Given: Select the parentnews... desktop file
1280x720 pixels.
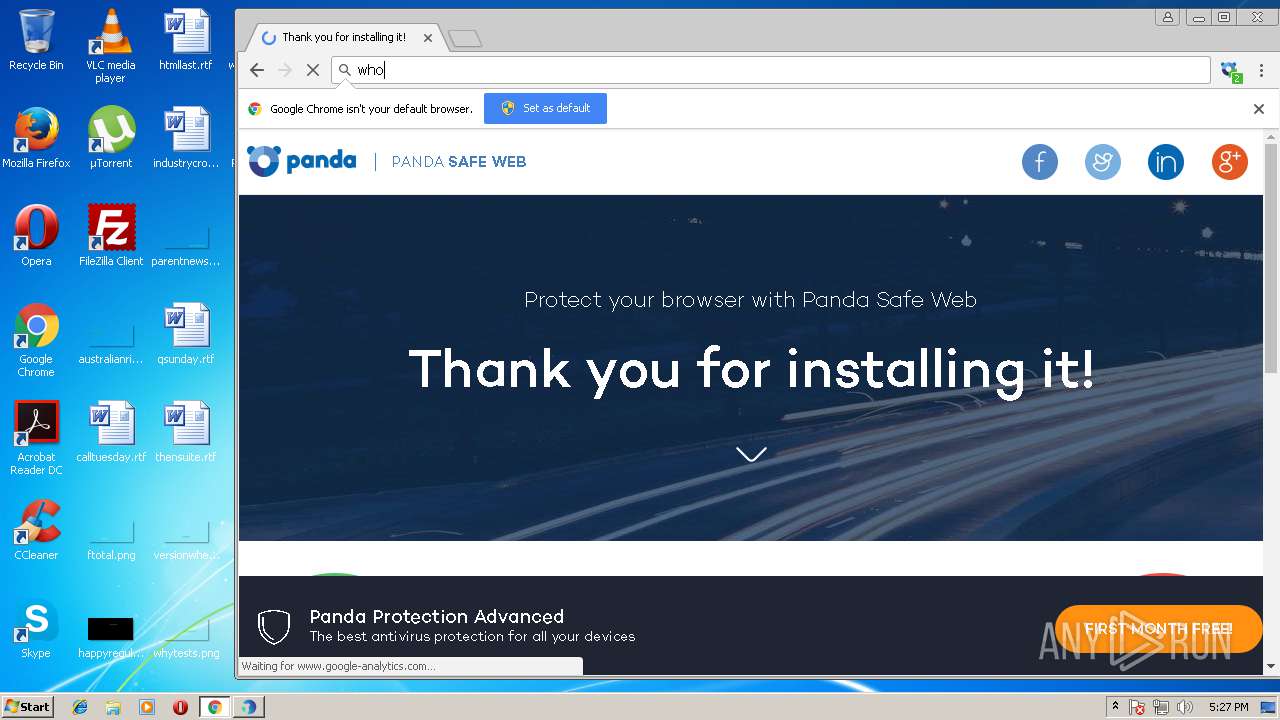Looking at the screenshot, I should [186, 245].
